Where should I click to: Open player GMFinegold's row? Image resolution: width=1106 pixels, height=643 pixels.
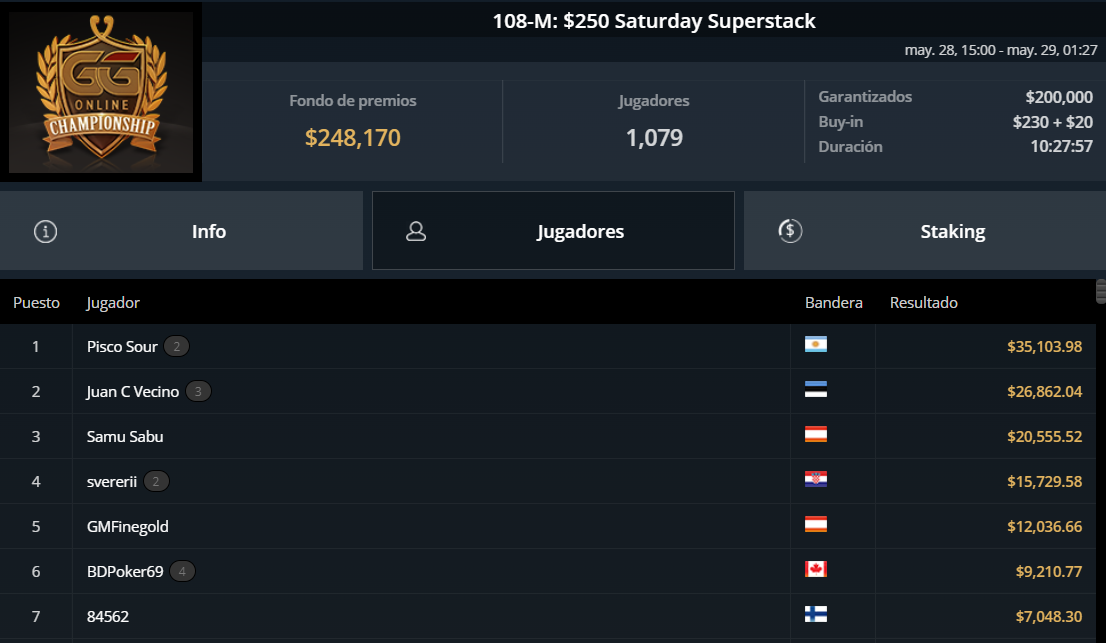click(547, 527)
